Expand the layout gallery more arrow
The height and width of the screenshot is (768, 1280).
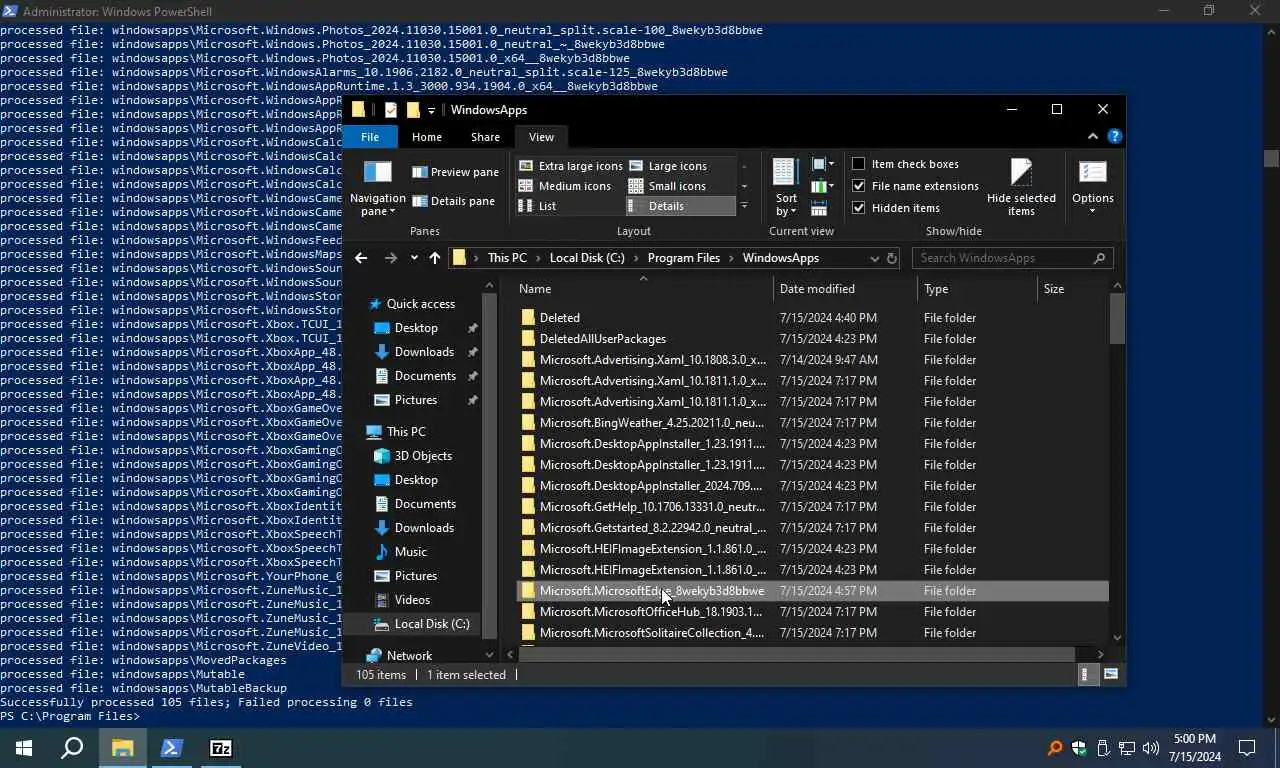(744, 206)
